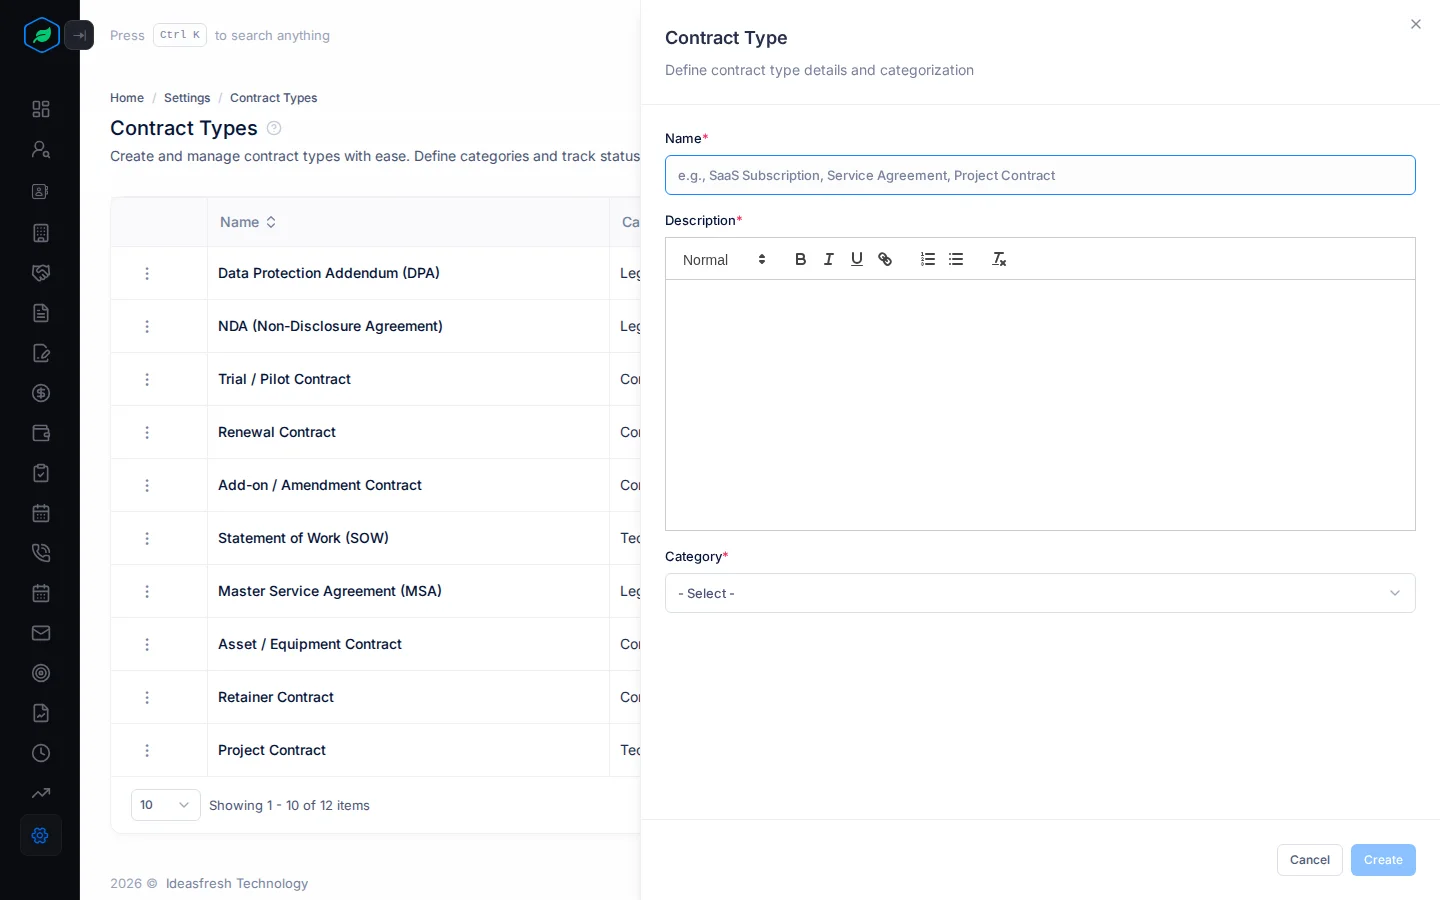Go to Home breadcrumb
The height and width of the screenshot is (900, 1440).
coord(127,98)
